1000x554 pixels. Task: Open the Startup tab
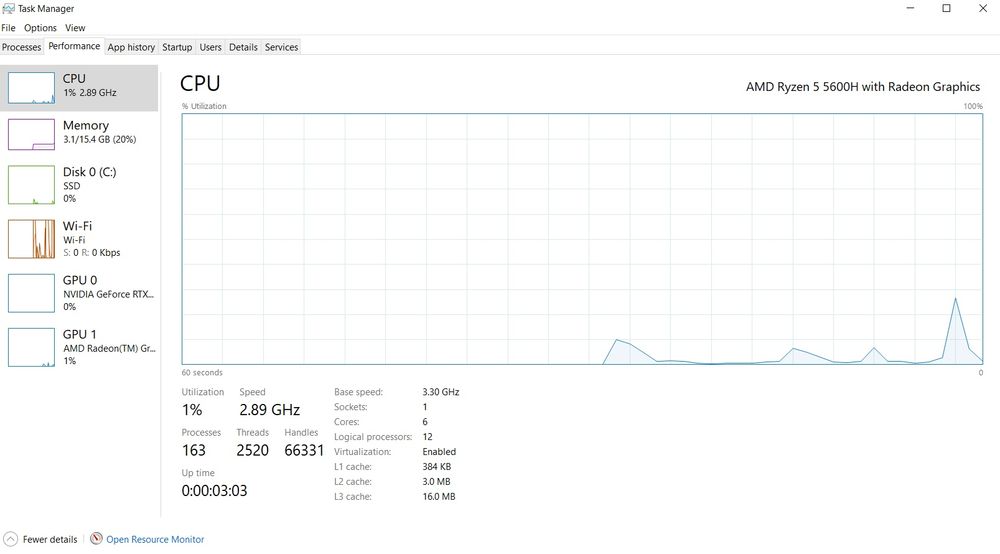point(177,47)
